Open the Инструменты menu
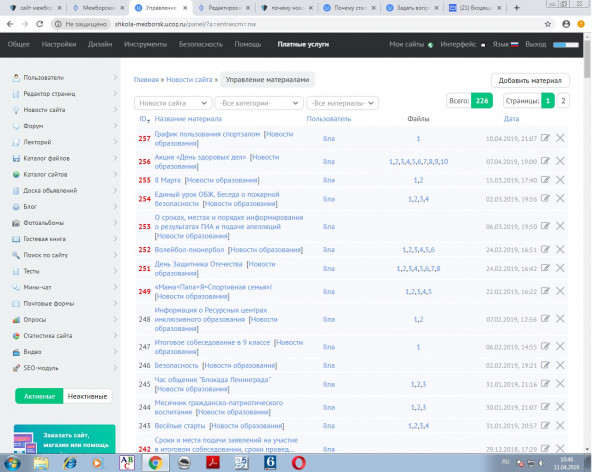This screenshot has width=600, height=472. [x=145, y=44]
